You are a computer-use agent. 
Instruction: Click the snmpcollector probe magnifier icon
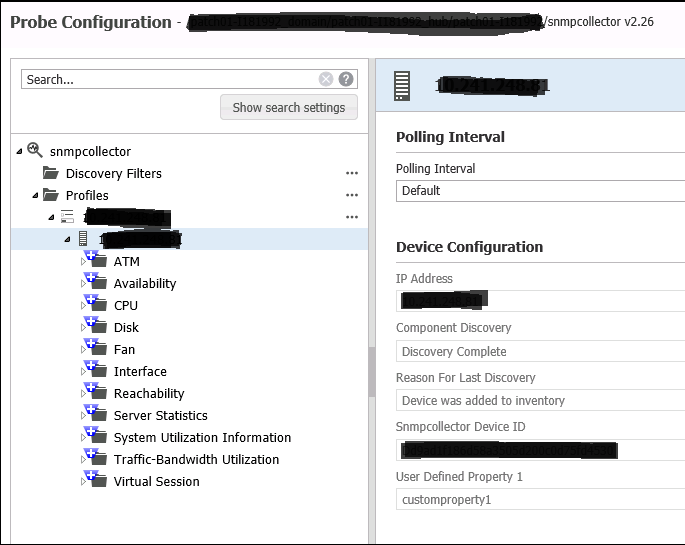coord(35,150)
